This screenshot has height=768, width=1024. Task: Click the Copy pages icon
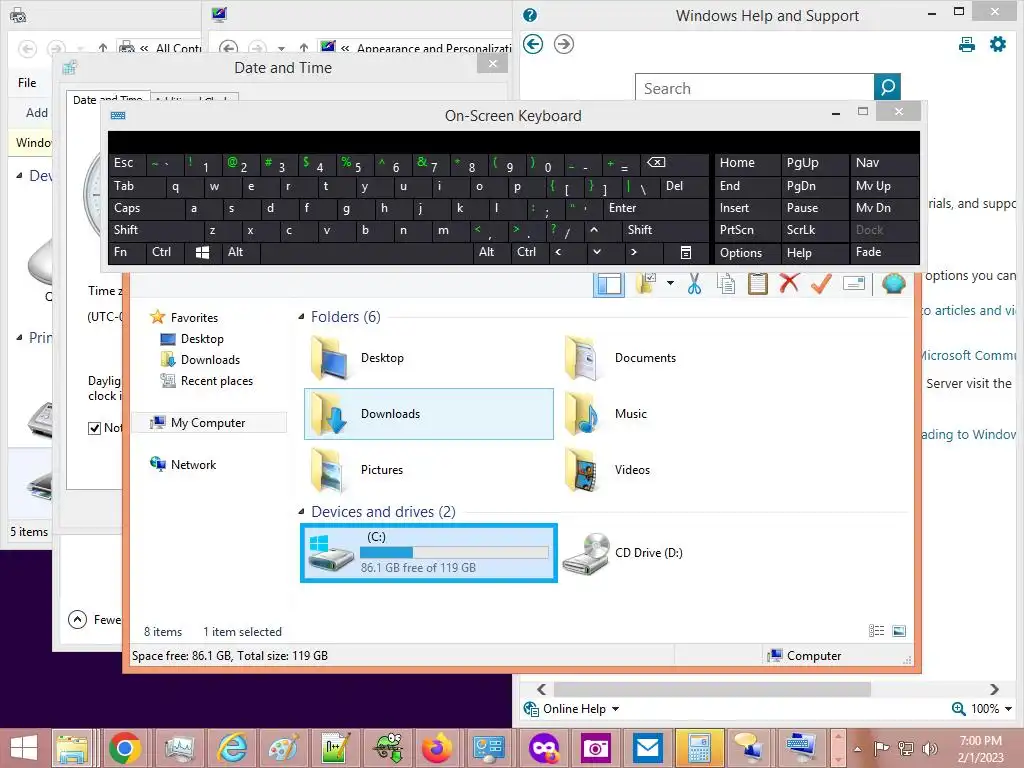point(726,283)
